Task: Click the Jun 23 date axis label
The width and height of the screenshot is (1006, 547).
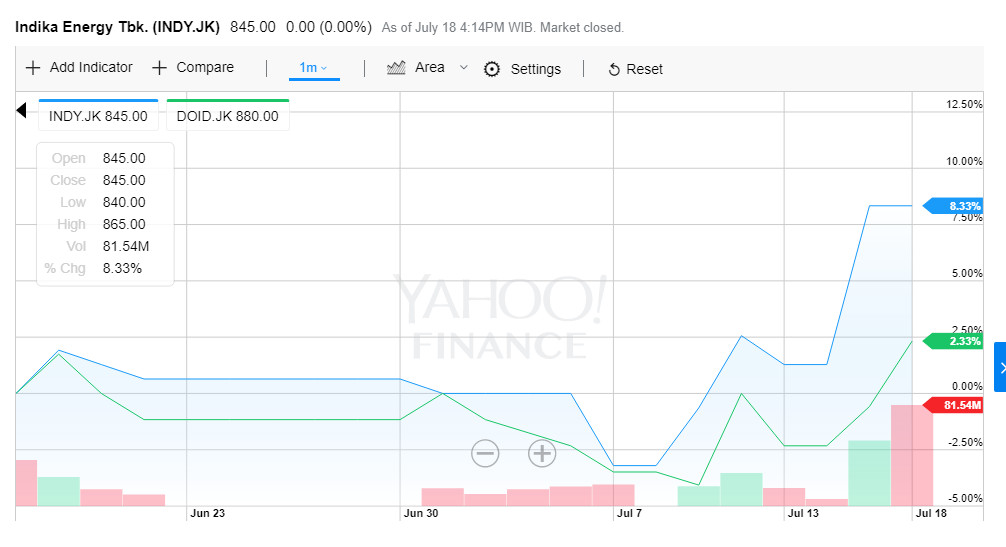Action: [x=207, y=513]
